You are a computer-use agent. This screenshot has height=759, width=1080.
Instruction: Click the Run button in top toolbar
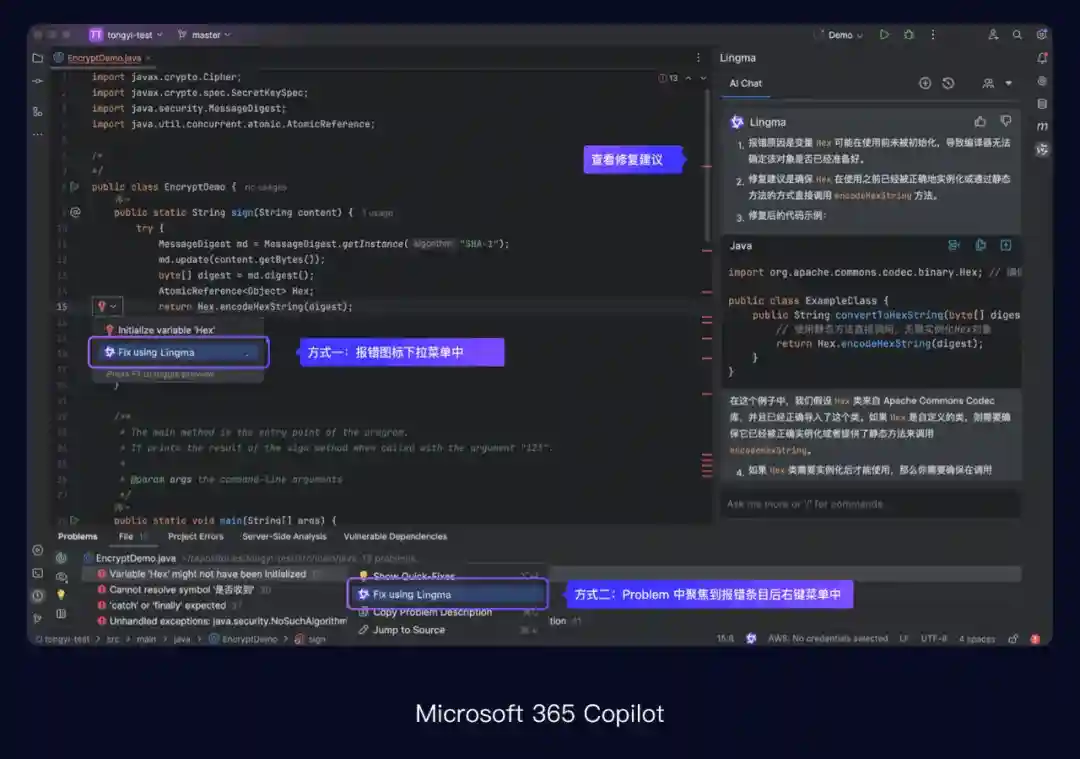tap(884, 35)
